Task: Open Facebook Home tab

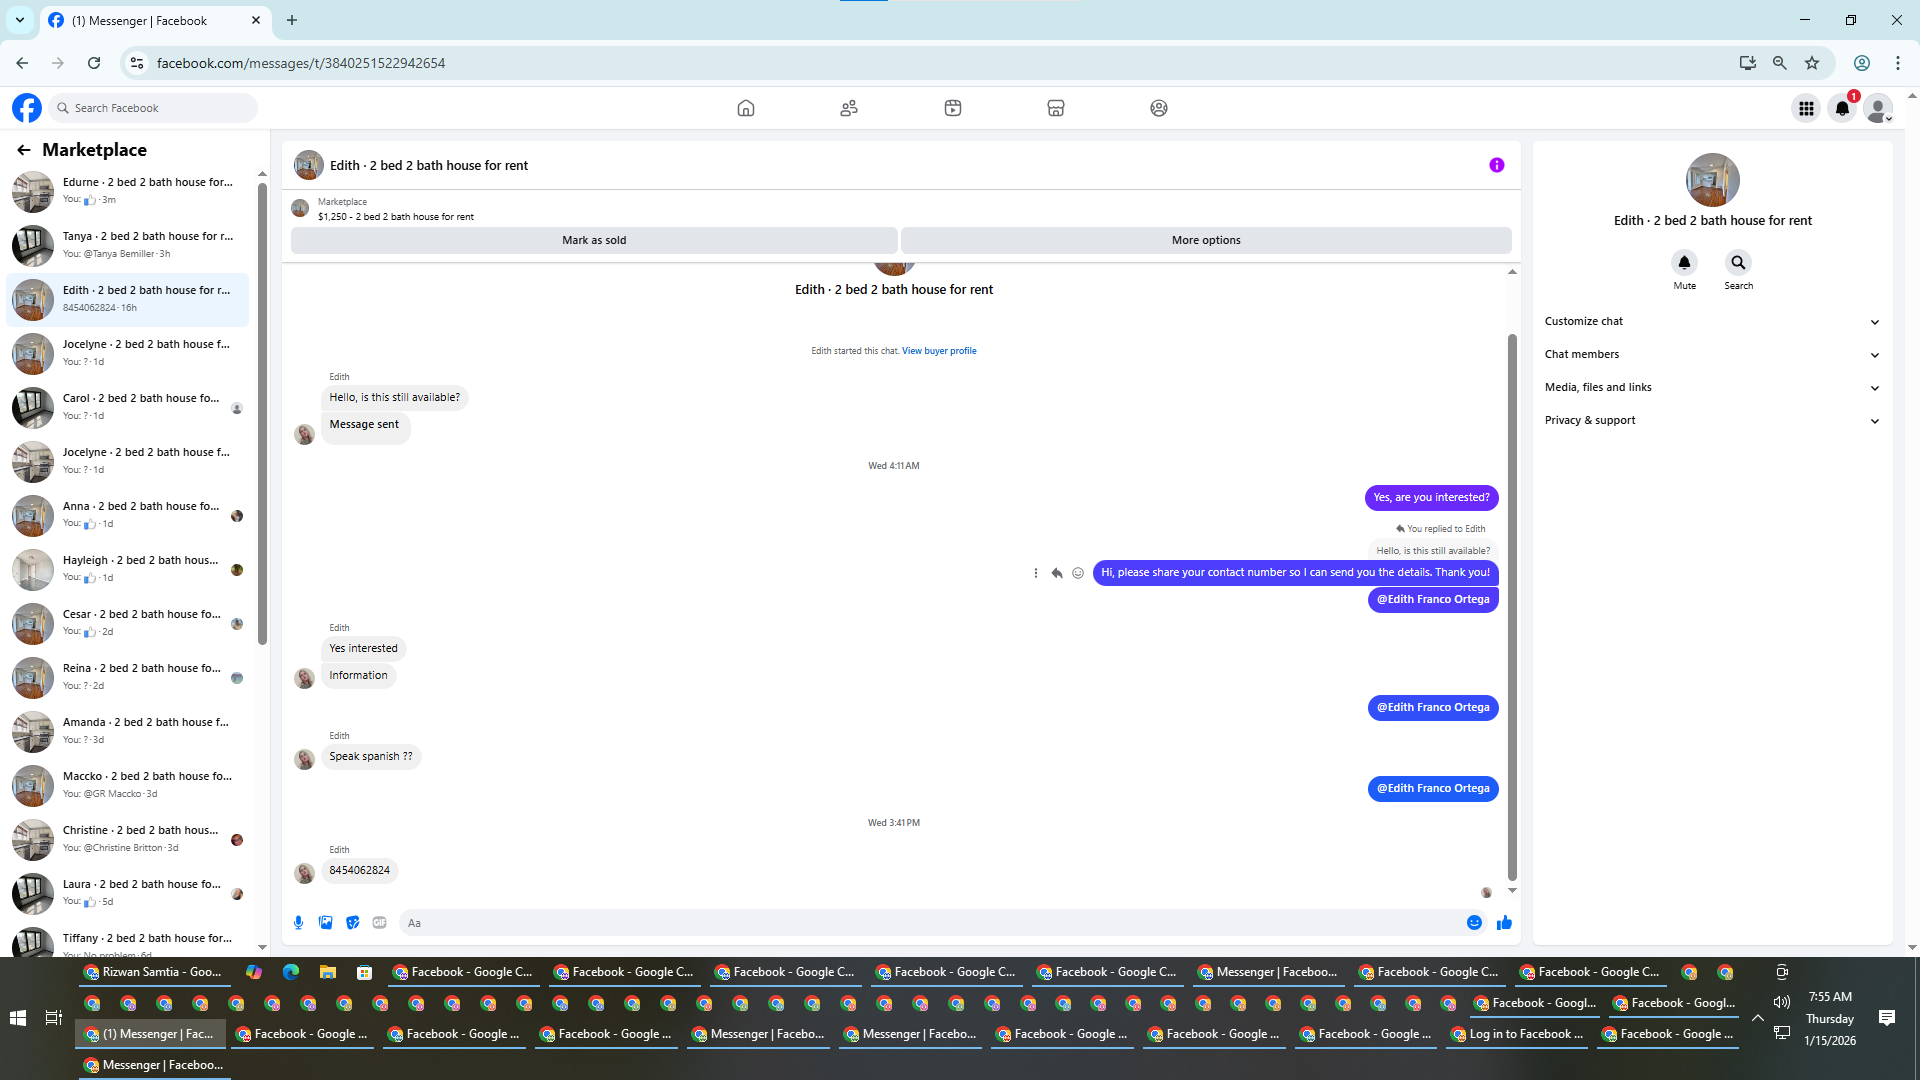Action: point(745,108)
